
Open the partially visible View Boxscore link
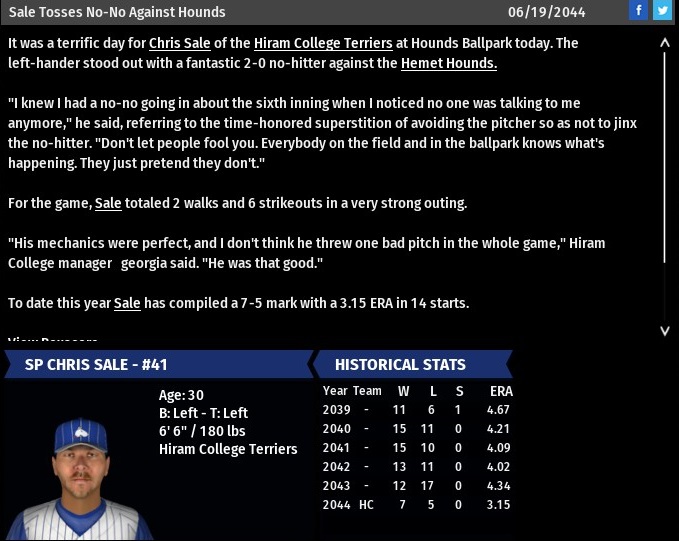52,341
